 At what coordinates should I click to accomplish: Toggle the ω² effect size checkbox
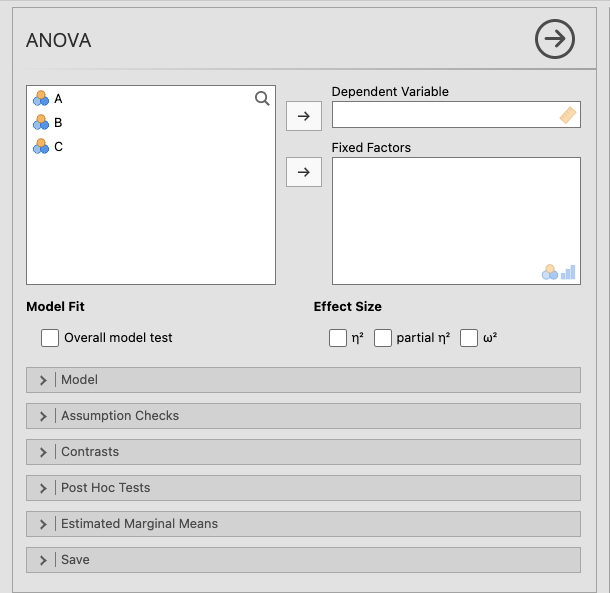point(469,338)
